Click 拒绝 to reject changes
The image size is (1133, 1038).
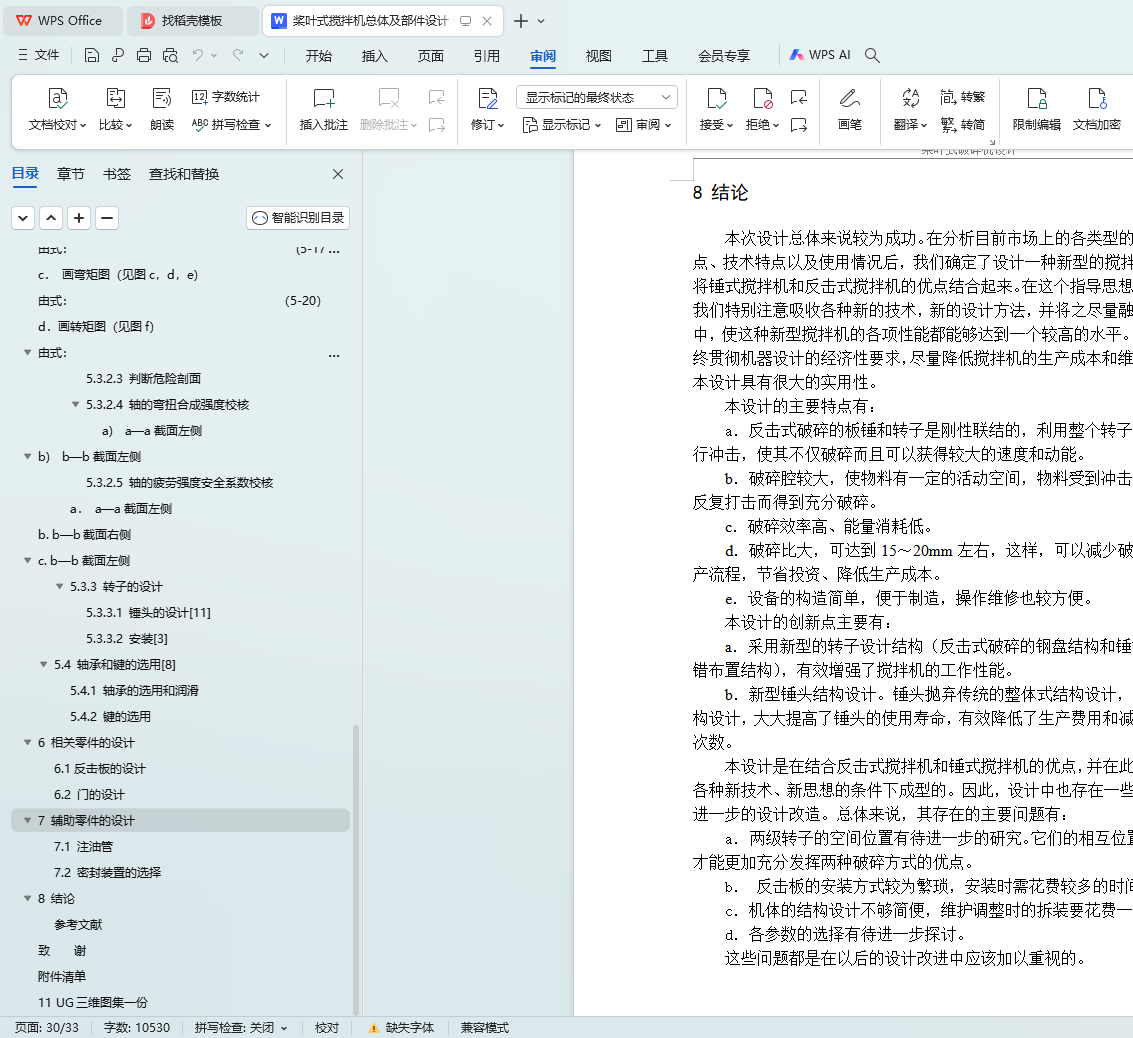762,110
